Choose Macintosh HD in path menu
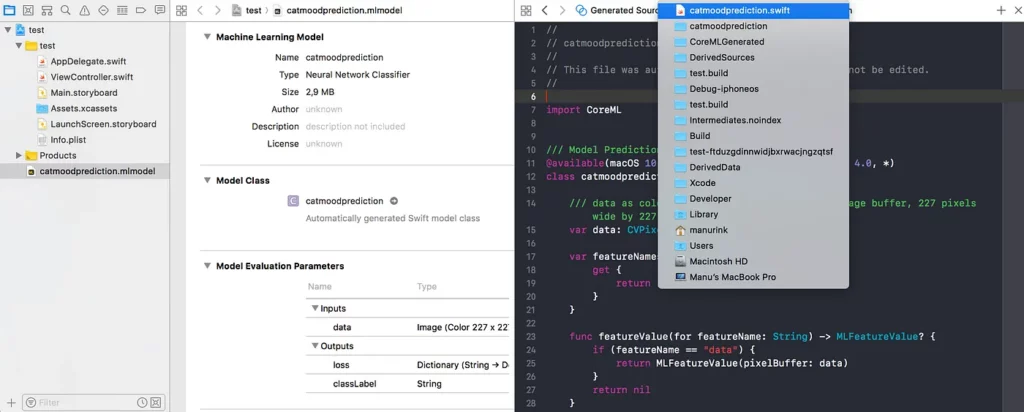1024x412 pixels. click(753, 261)
